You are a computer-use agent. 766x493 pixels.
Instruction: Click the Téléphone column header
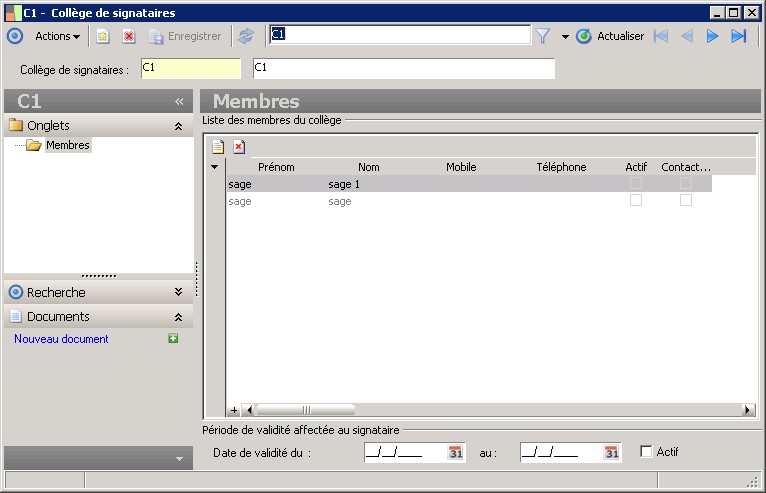[x=561, y=167]
